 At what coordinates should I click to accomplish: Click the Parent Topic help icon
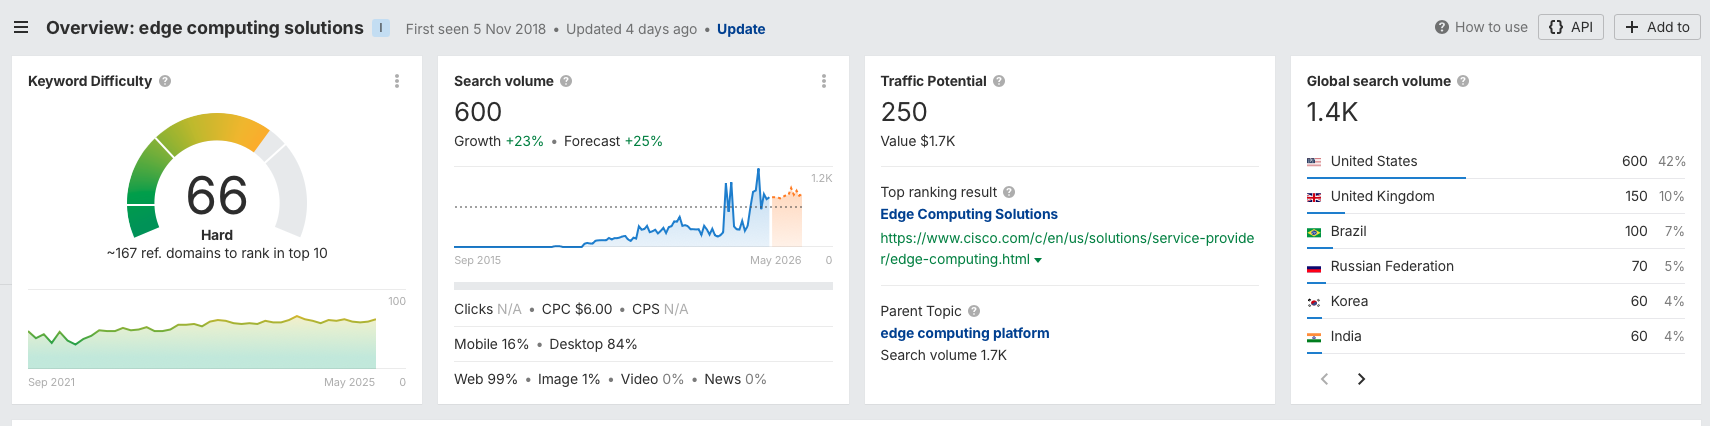point(974,311)
